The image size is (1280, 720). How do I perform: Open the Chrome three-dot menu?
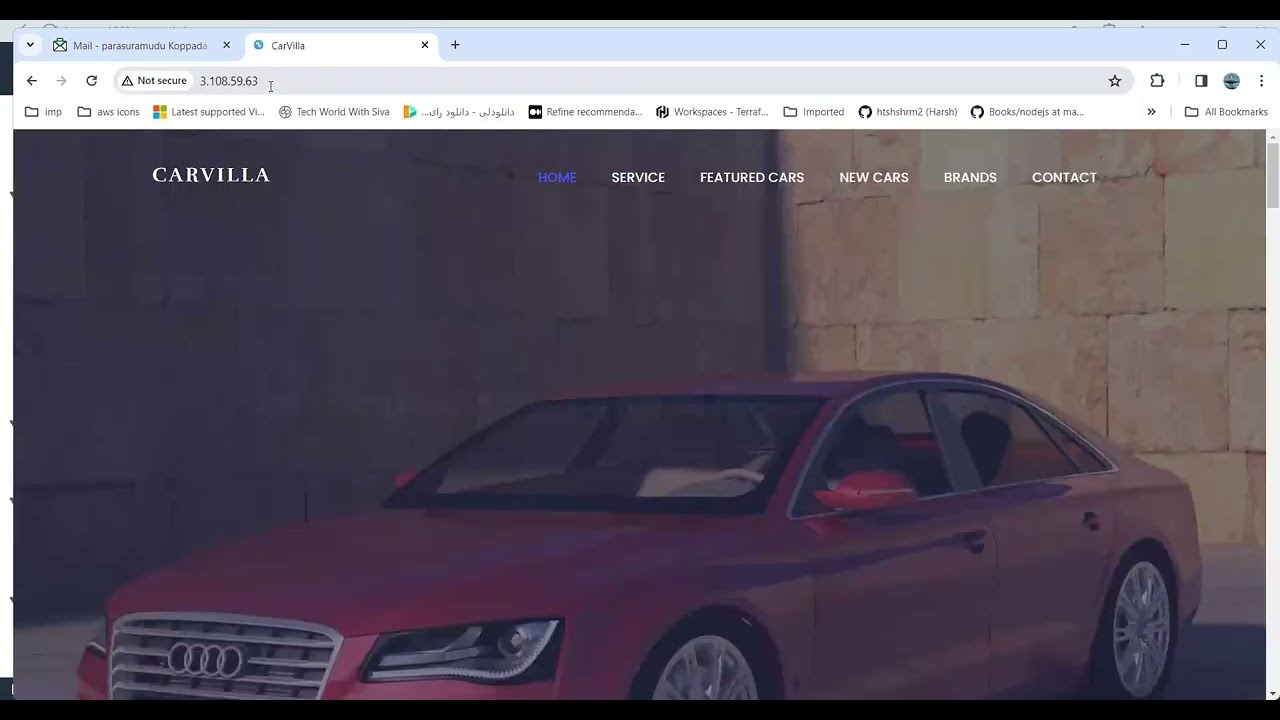[1261, 81]
